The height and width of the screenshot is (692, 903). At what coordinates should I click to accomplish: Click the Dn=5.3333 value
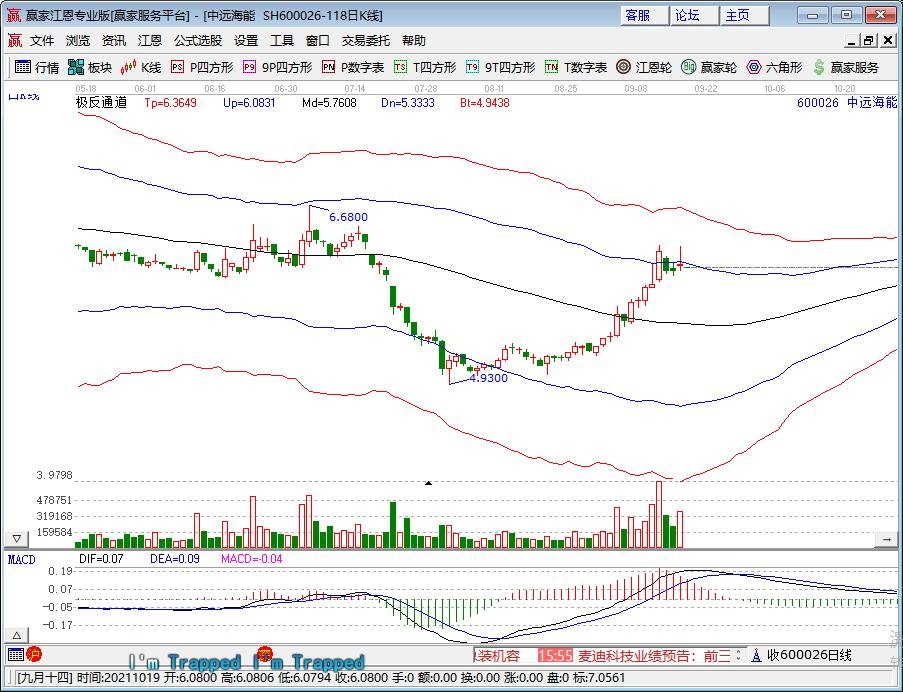click(x=408, y=103)
